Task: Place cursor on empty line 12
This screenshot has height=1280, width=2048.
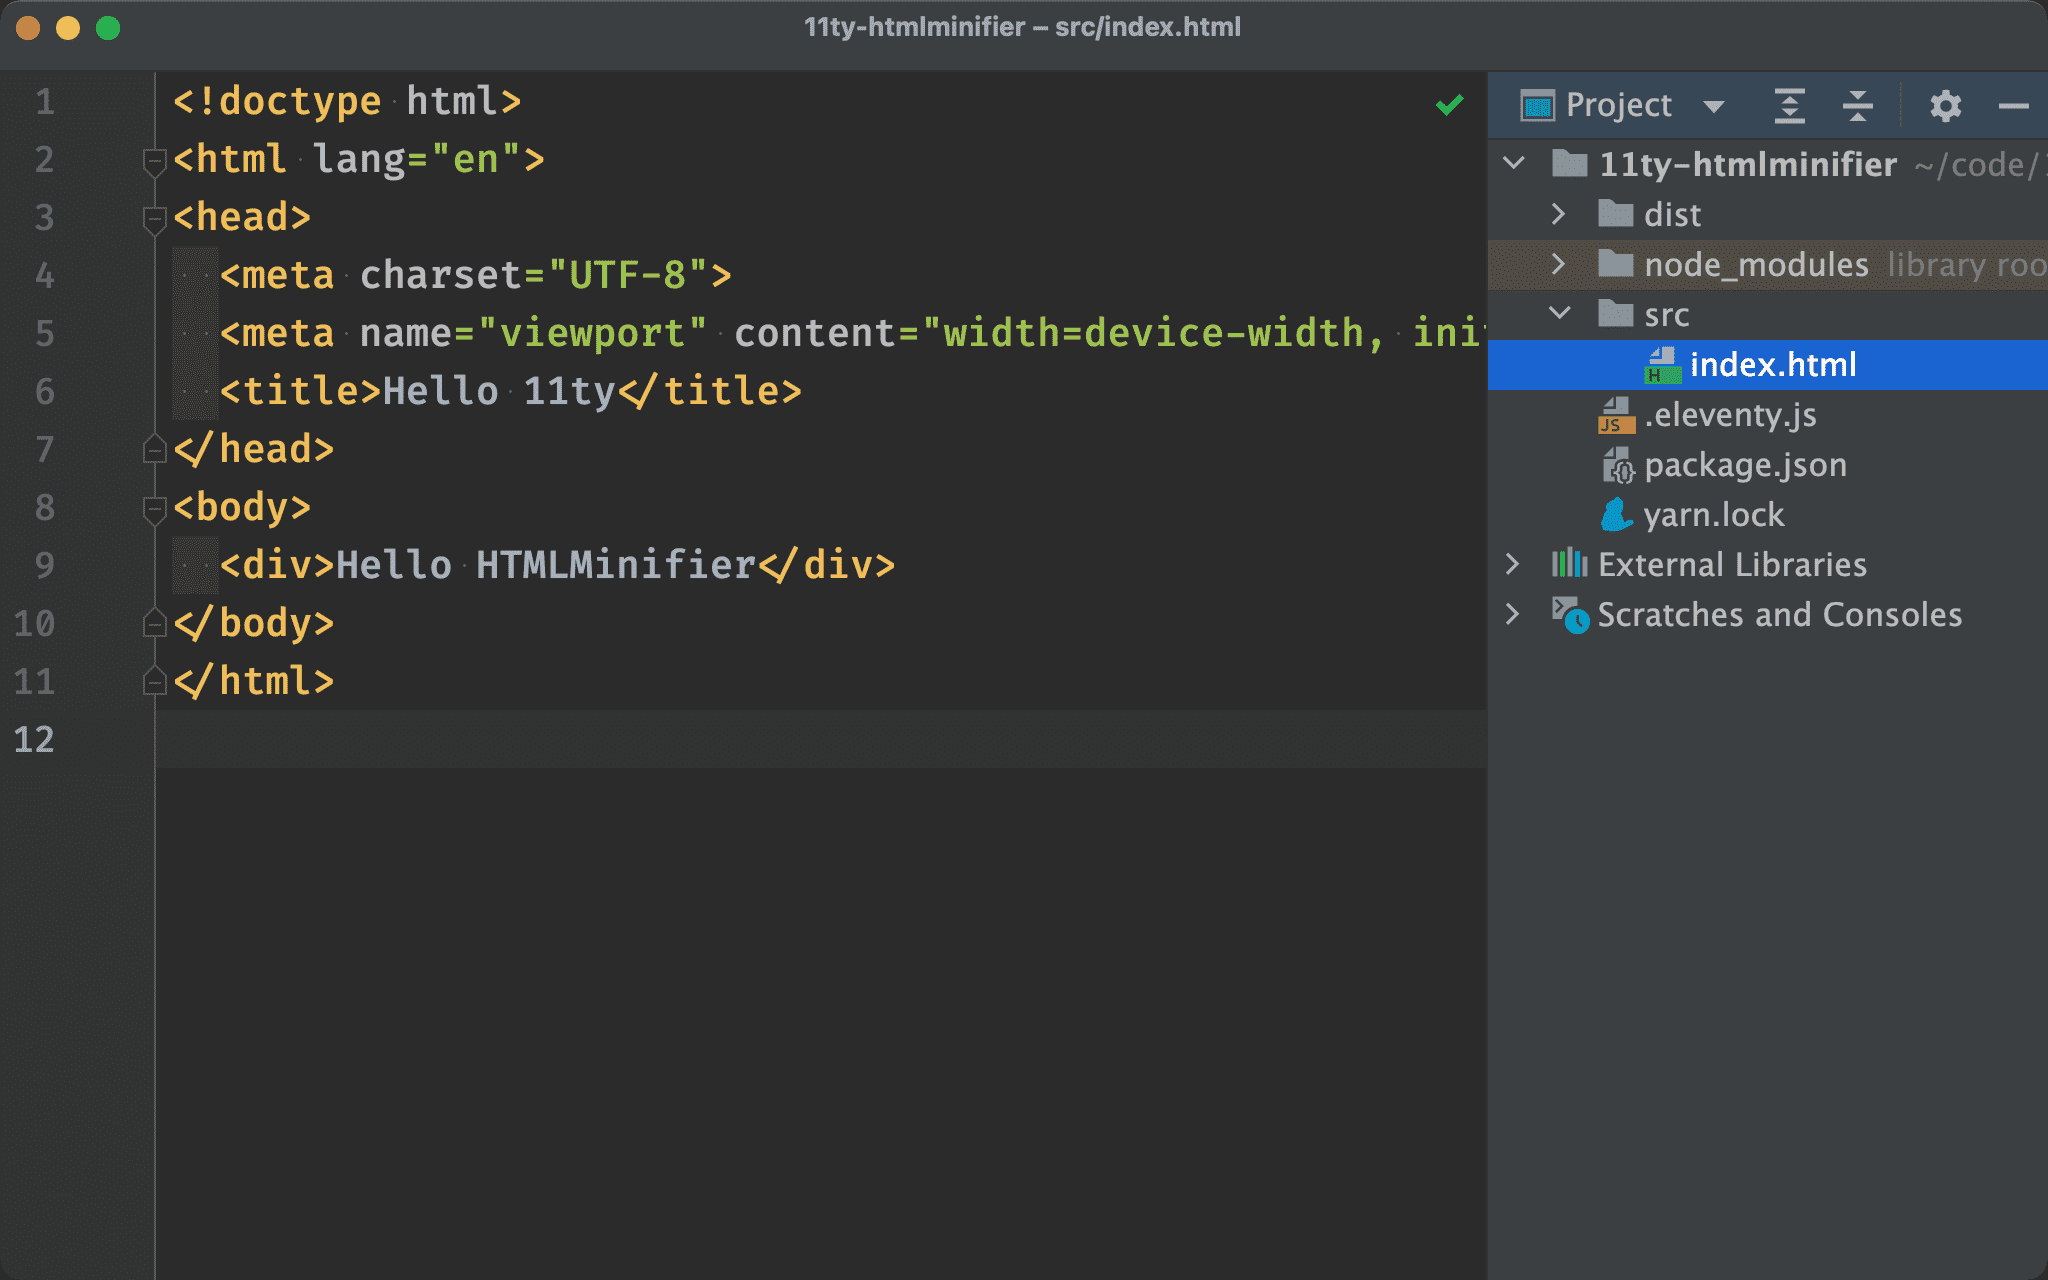Action: point(821,739)
